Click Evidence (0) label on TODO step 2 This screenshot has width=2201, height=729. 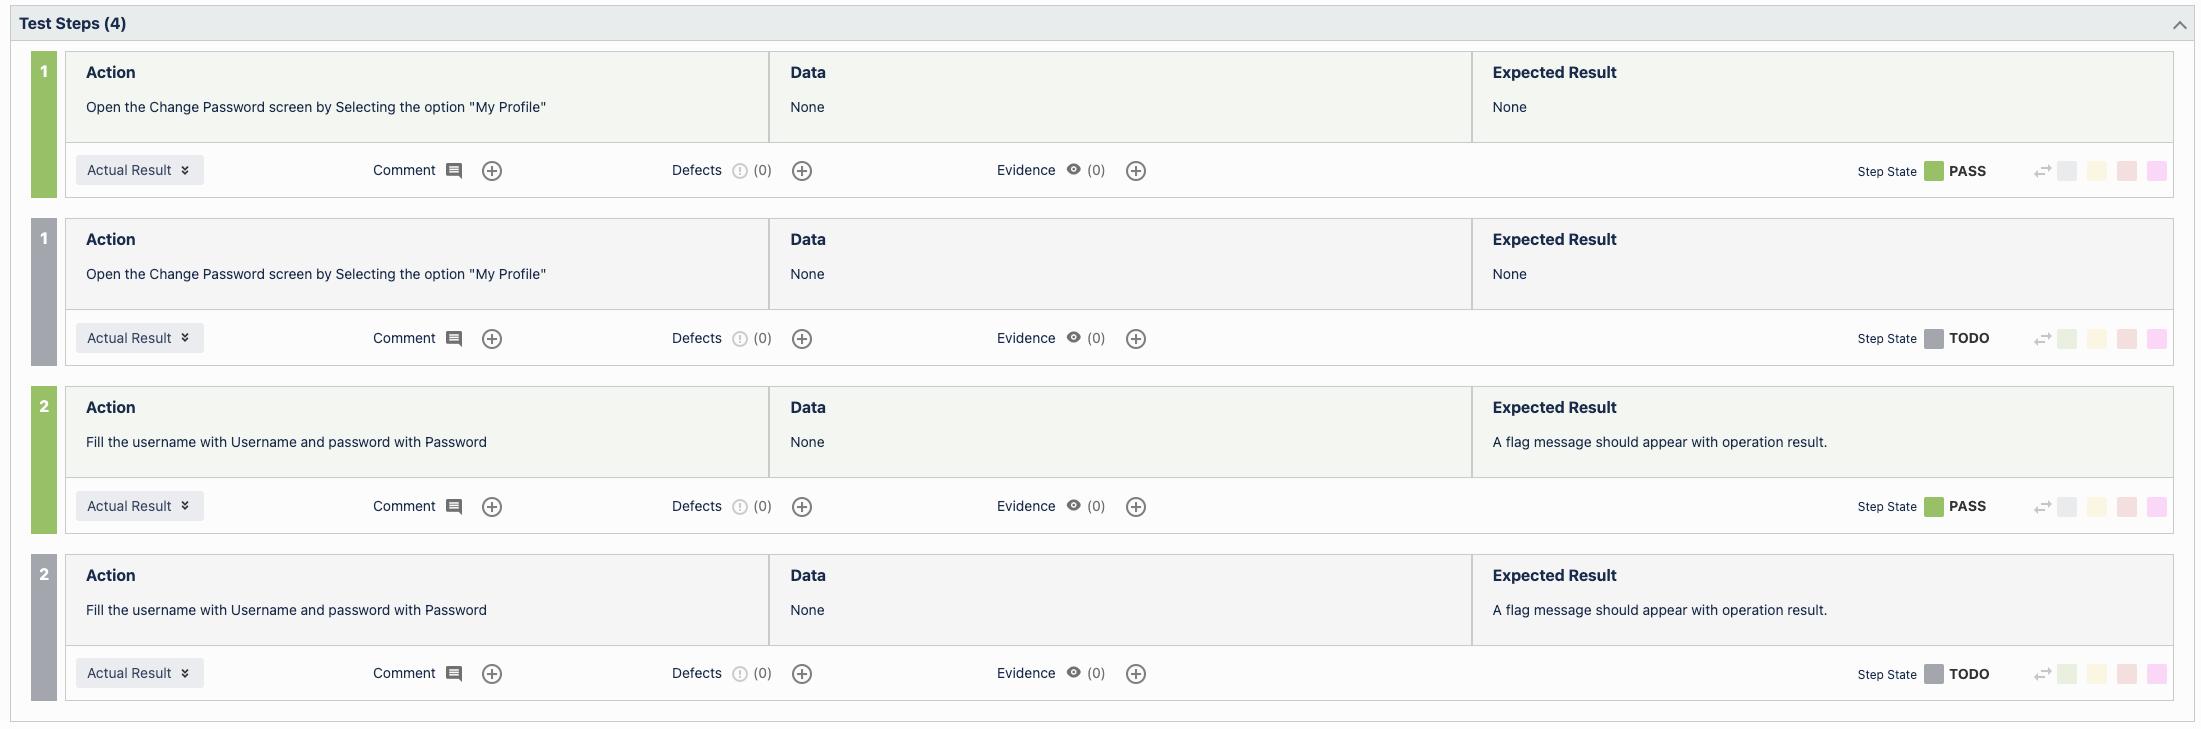(x=1051, y=673)
